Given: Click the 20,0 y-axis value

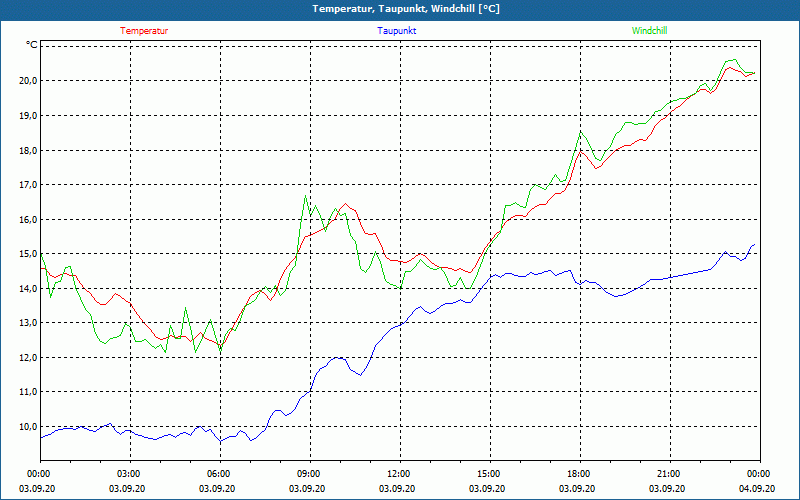Looking at the screenshot, I should click(x=28, y=81).
